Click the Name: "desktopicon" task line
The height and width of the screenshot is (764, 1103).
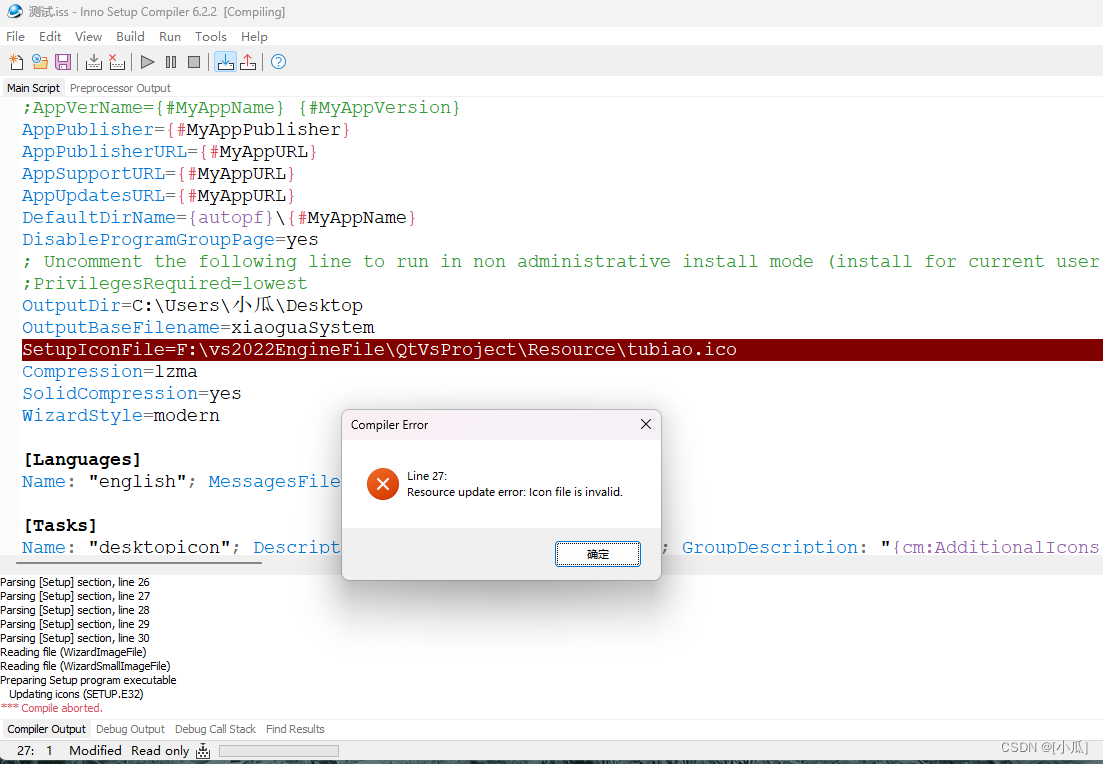click(x=181, y=547)
